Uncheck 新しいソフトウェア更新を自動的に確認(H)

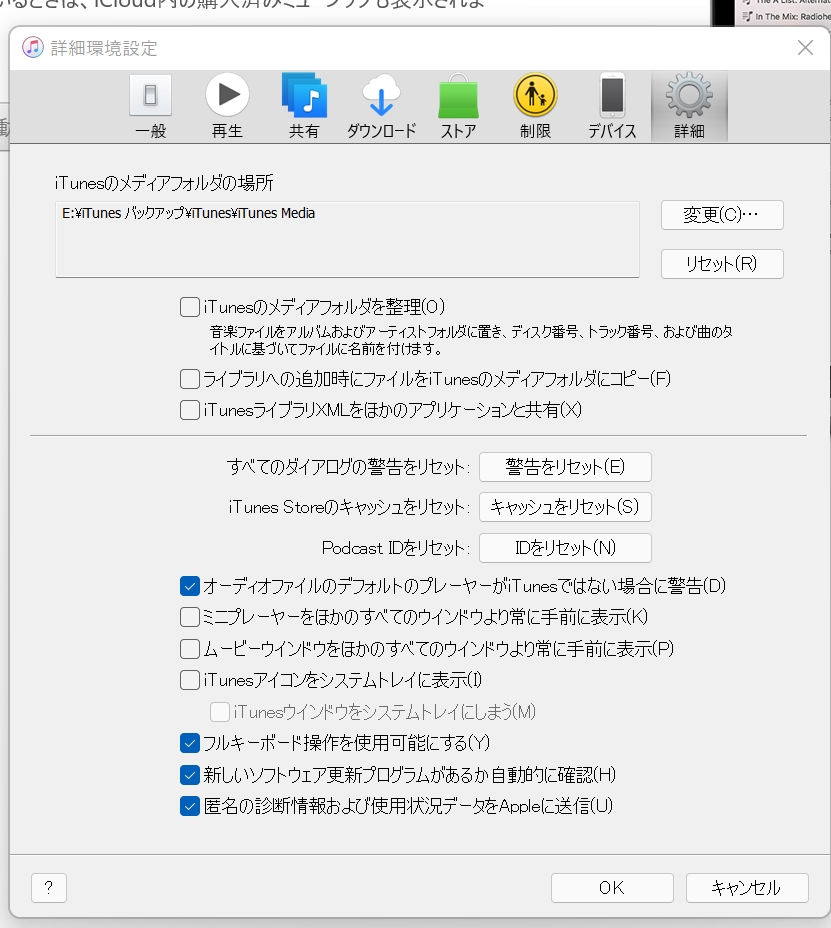click(x=189, y=775)
